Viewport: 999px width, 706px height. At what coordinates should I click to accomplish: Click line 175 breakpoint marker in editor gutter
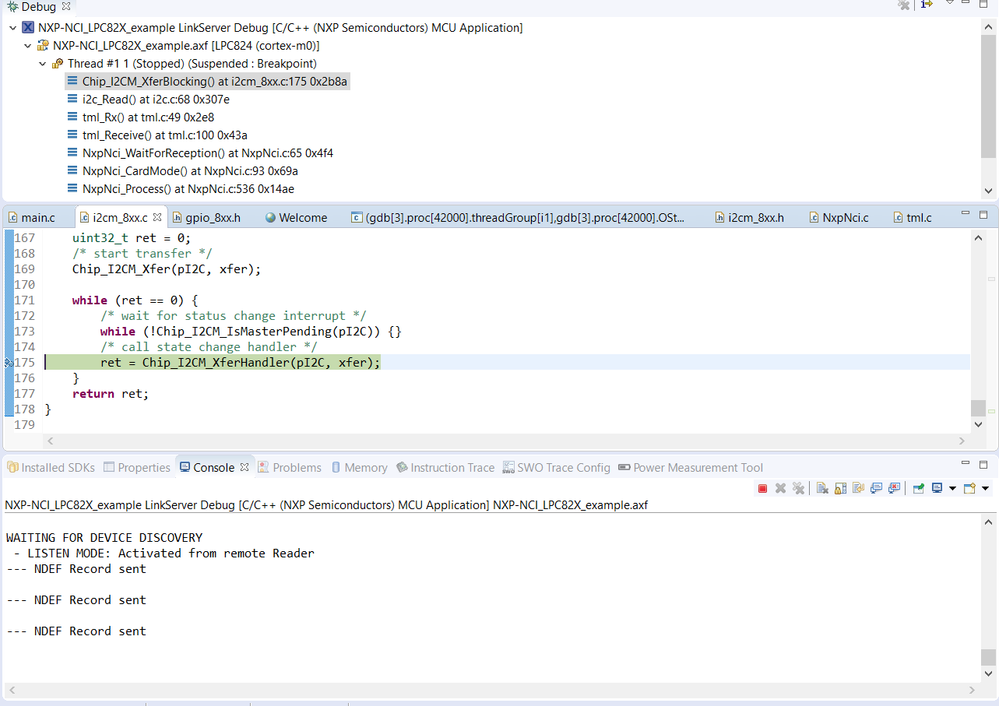point(8,363)
